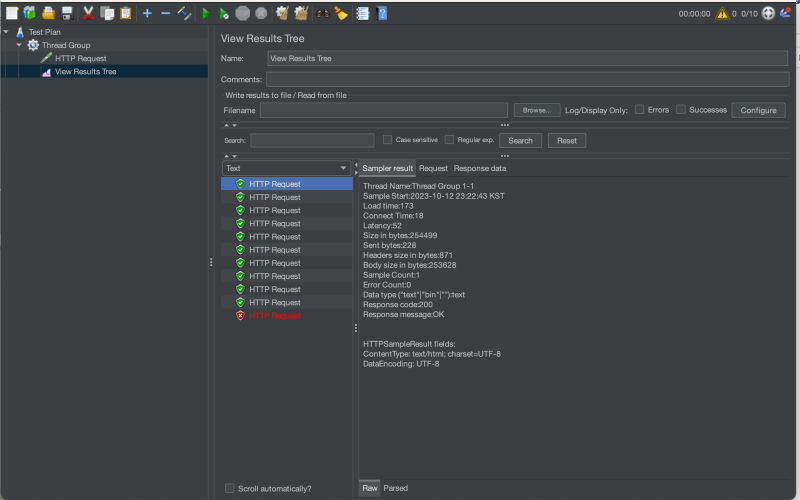Click the greyed Shutdown threads icon
The width and height of the screenshot is (800, 500).
[x=261, y=13]
